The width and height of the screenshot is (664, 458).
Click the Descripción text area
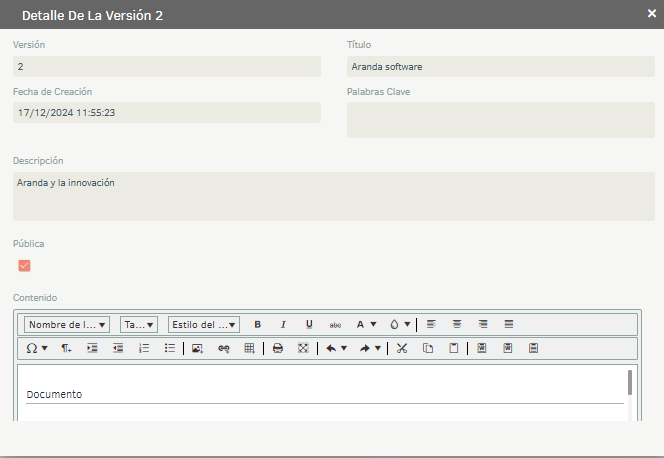coord(334,196)
